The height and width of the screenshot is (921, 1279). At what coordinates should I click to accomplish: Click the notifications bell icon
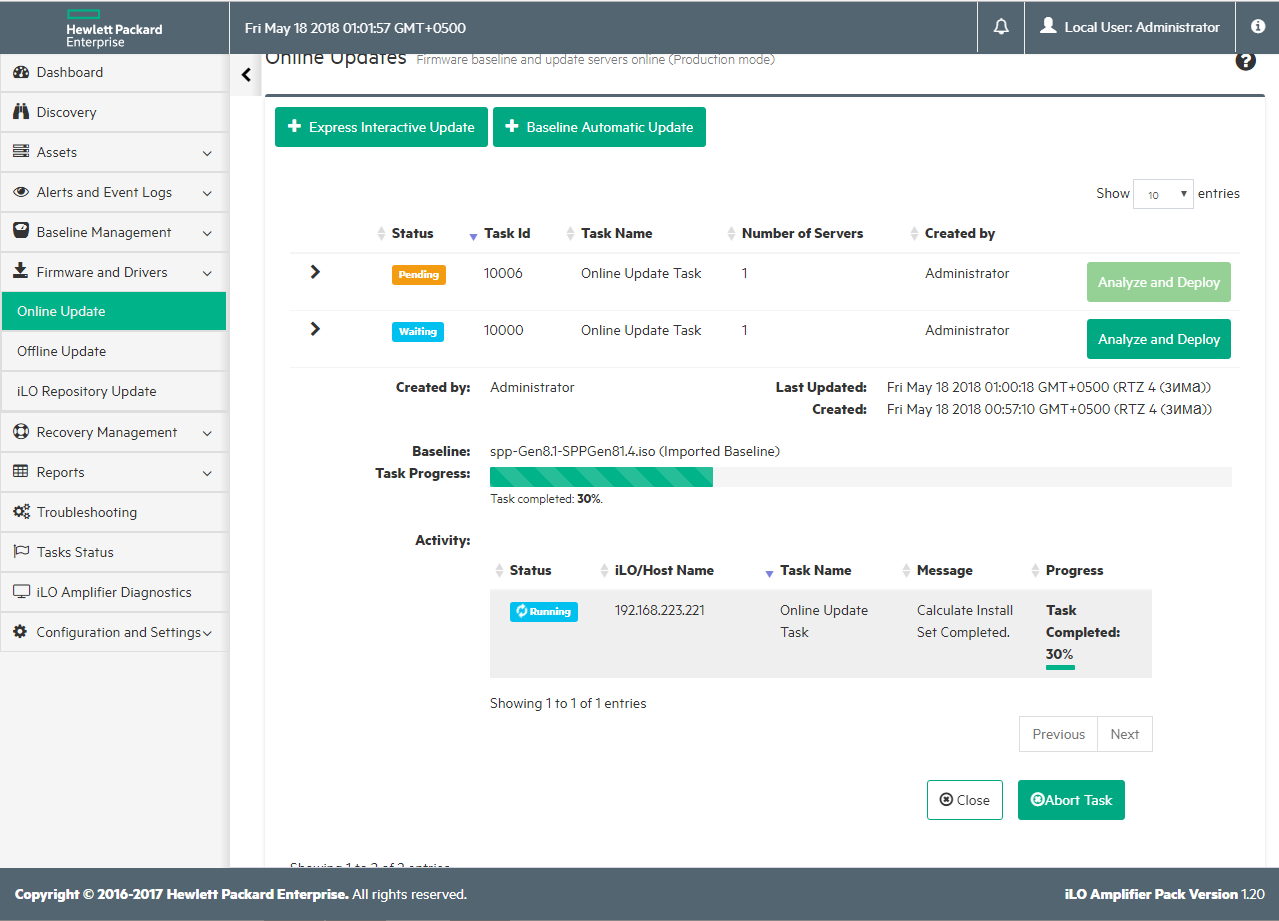1001,27
